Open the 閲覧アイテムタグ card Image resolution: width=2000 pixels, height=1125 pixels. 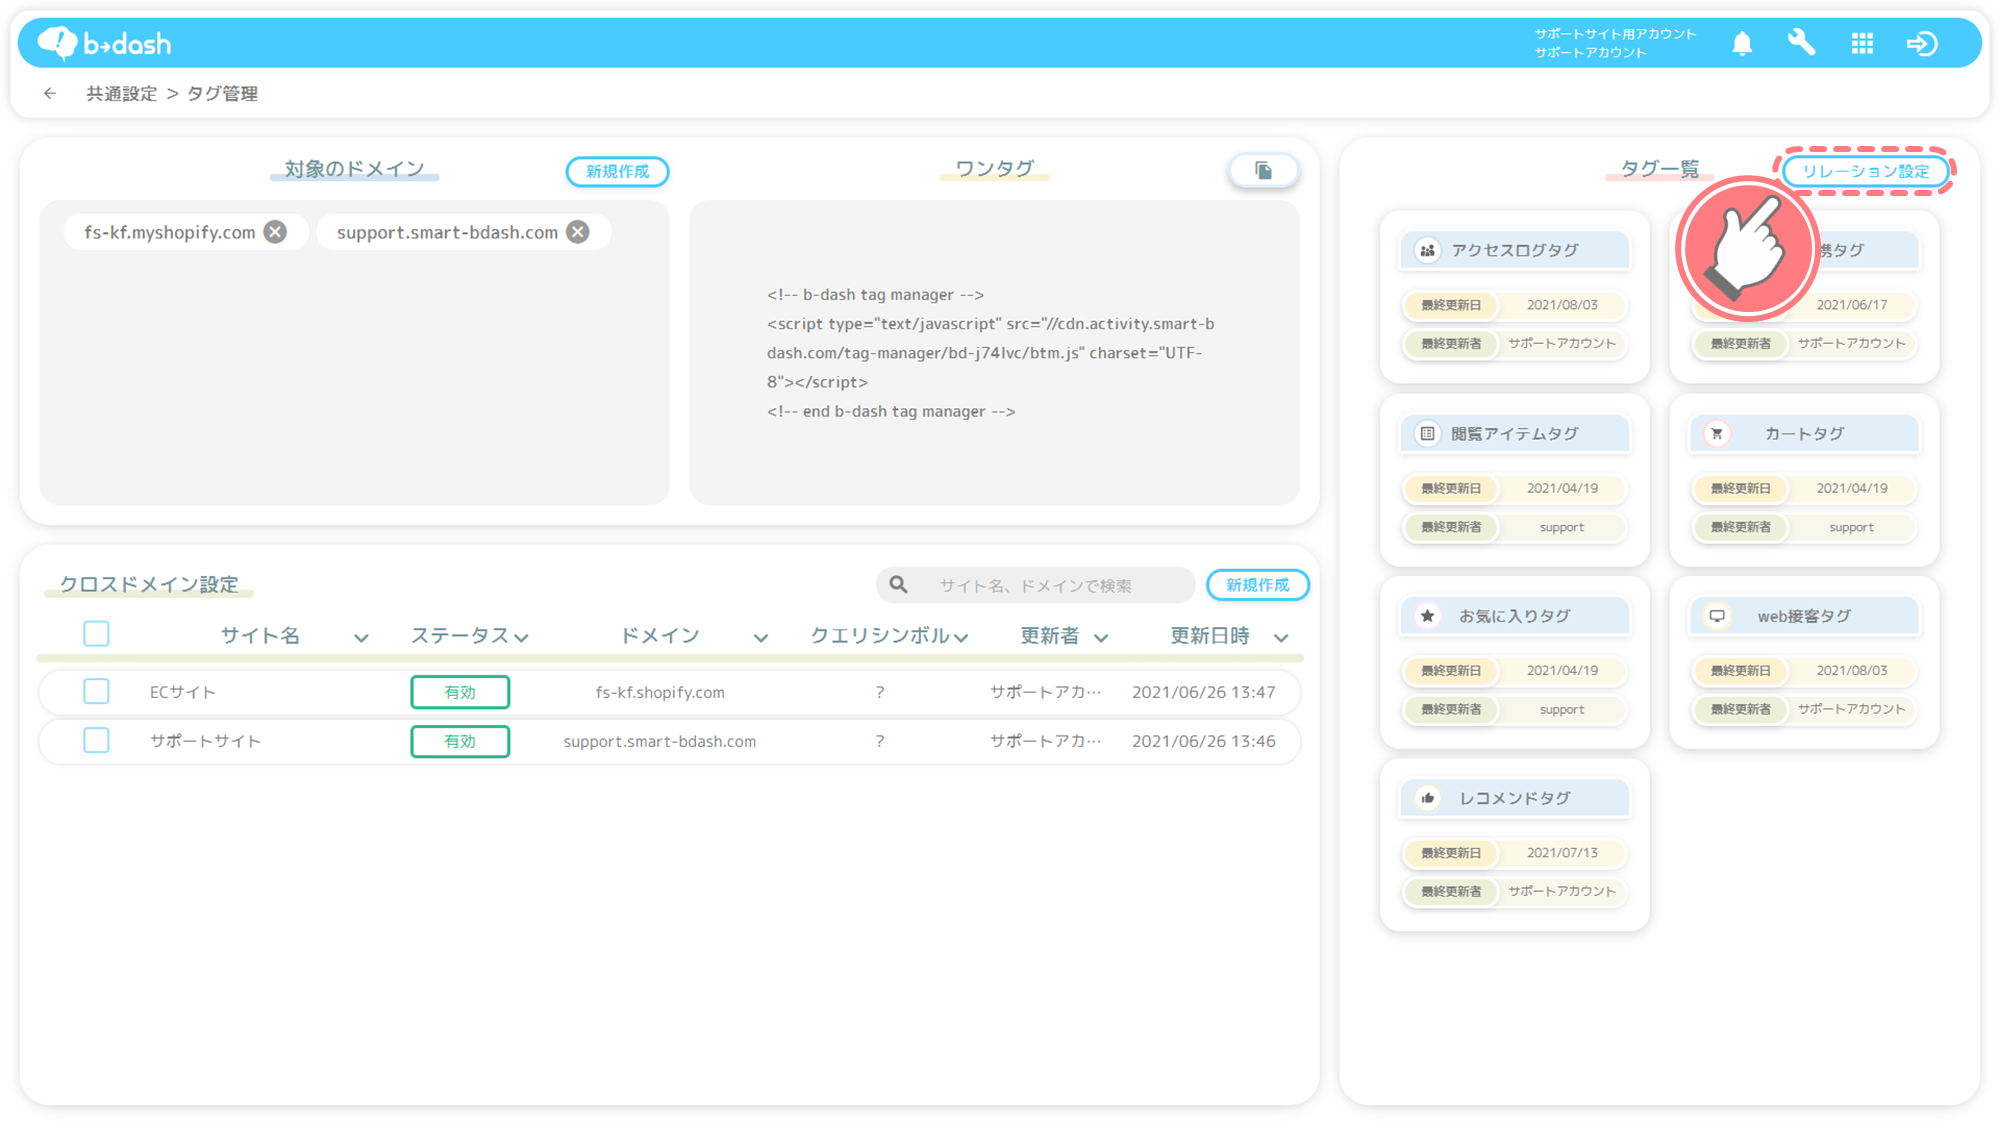pos(1514,480)
